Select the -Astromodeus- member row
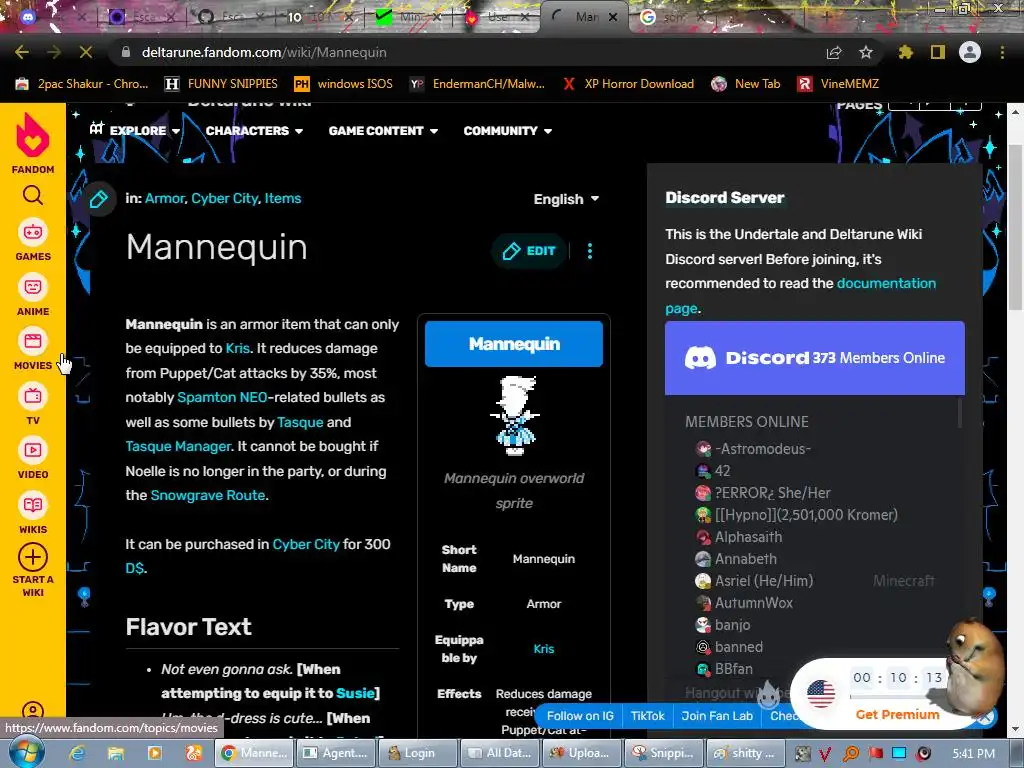The height and width of the screenshot is (768, 1024). click(752, 449)
